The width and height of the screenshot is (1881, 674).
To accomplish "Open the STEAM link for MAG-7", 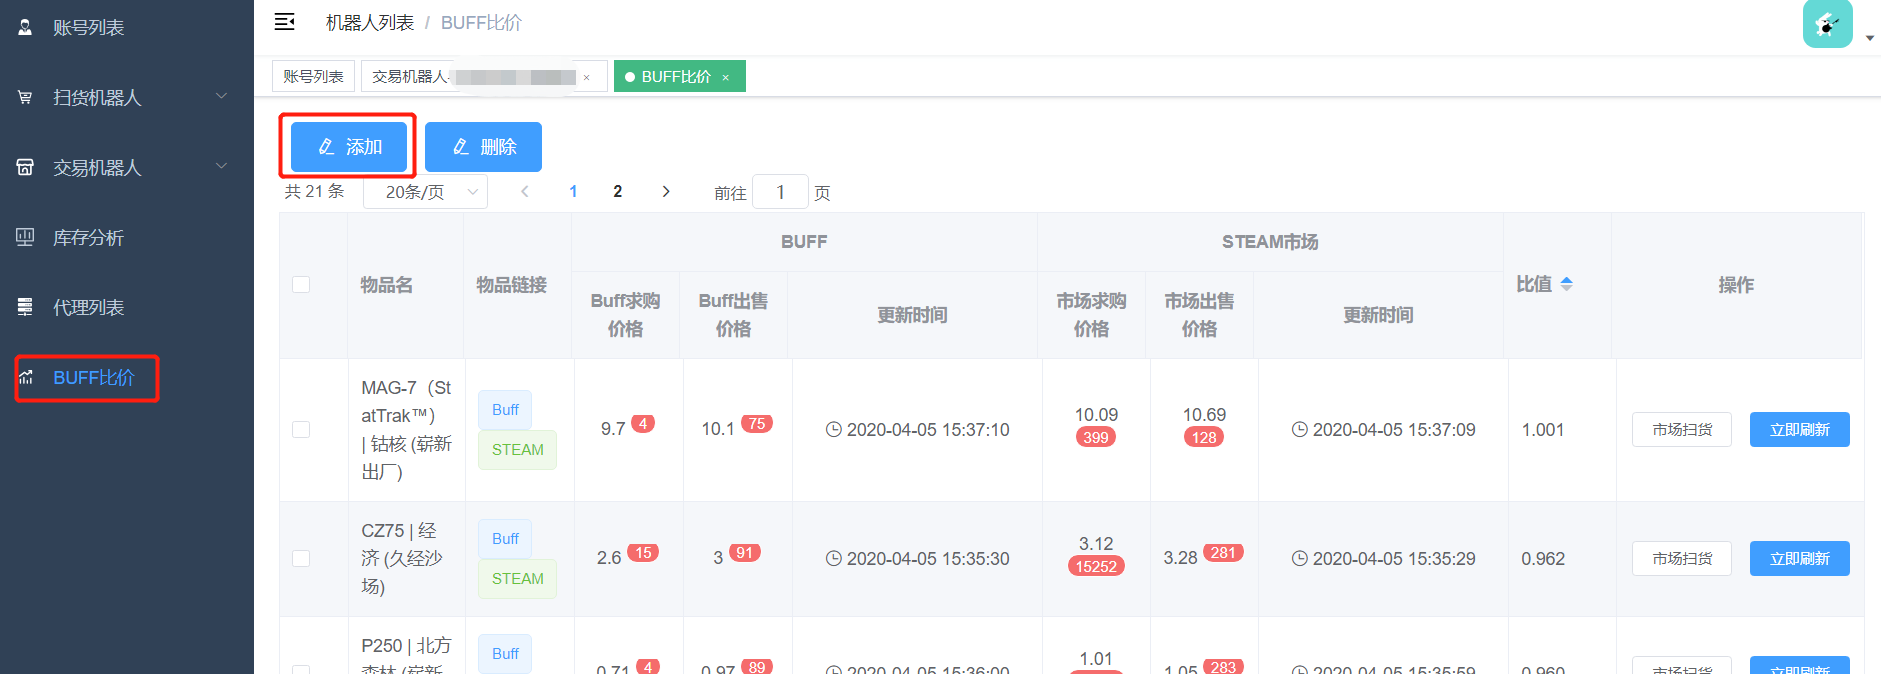I will 517,450.
